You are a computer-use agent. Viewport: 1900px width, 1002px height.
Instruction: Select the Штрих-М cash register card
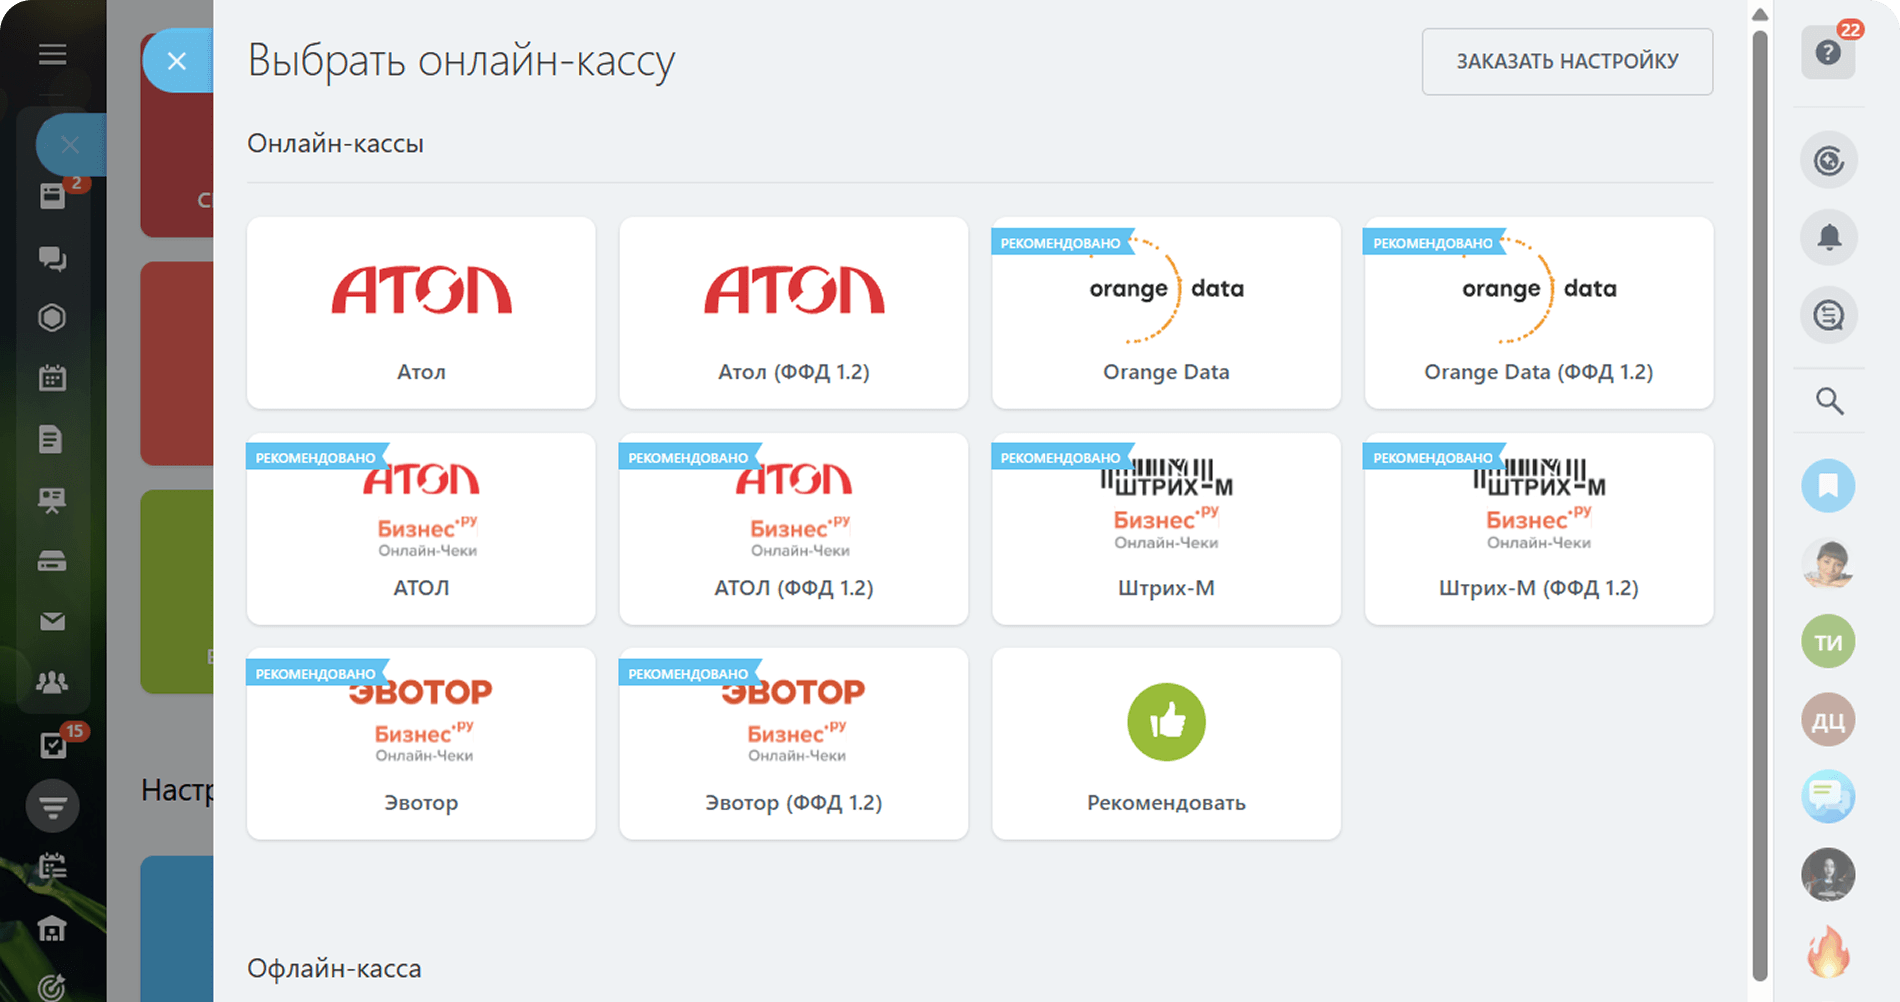(1166, 529)
